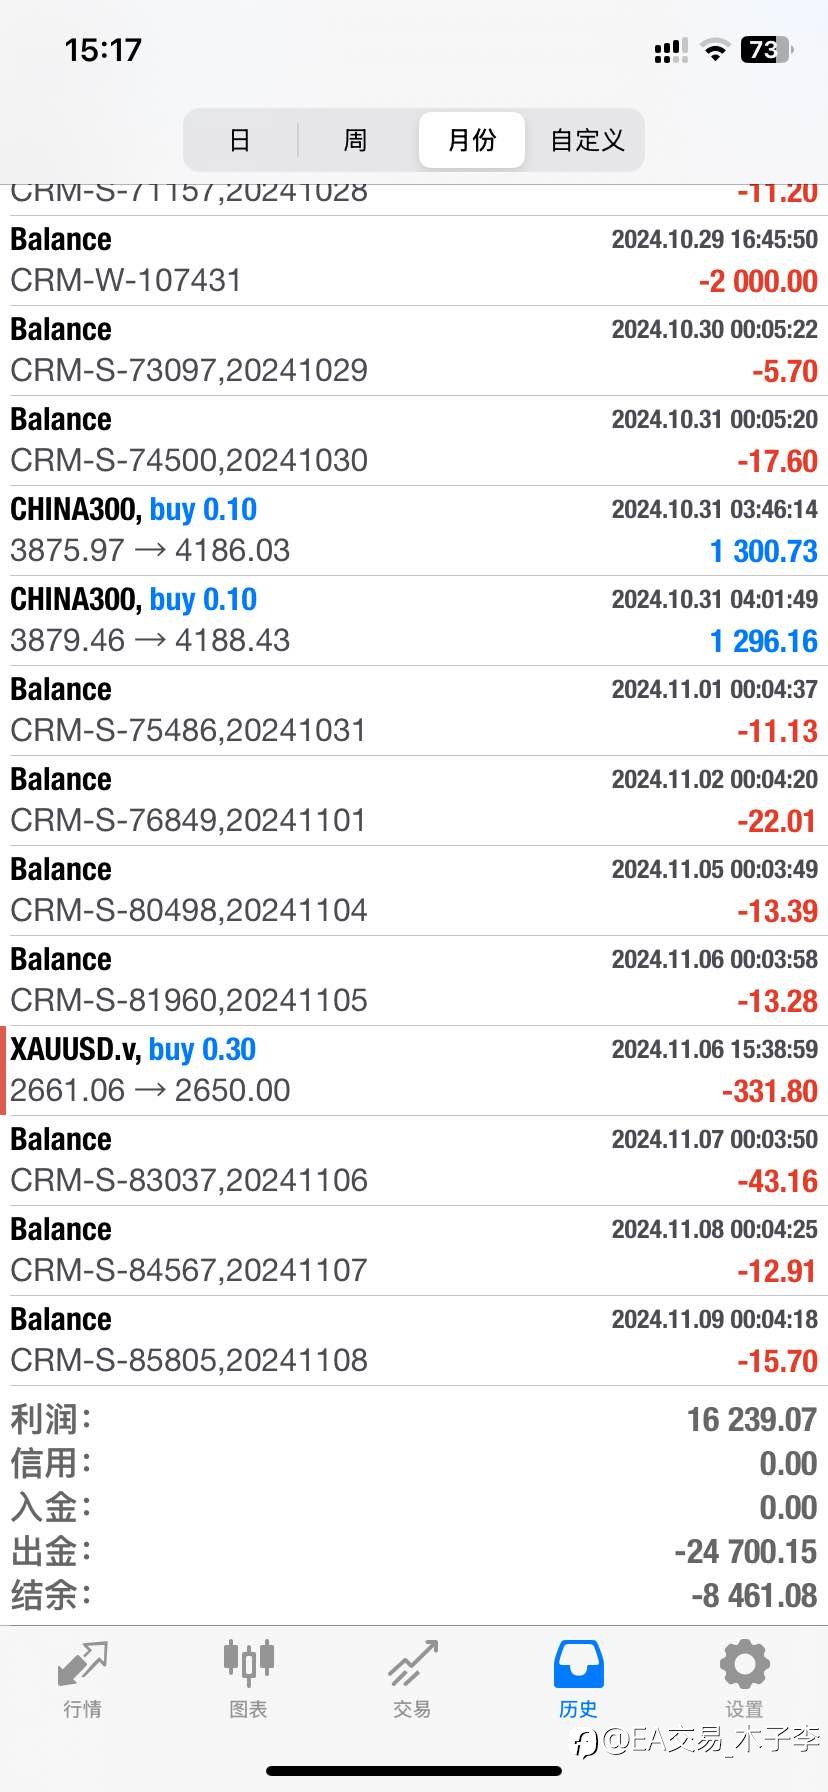This screenshot has width=828, height=1792.
Task: Tap the cellular signal bars icon
Action: [670, 51]
